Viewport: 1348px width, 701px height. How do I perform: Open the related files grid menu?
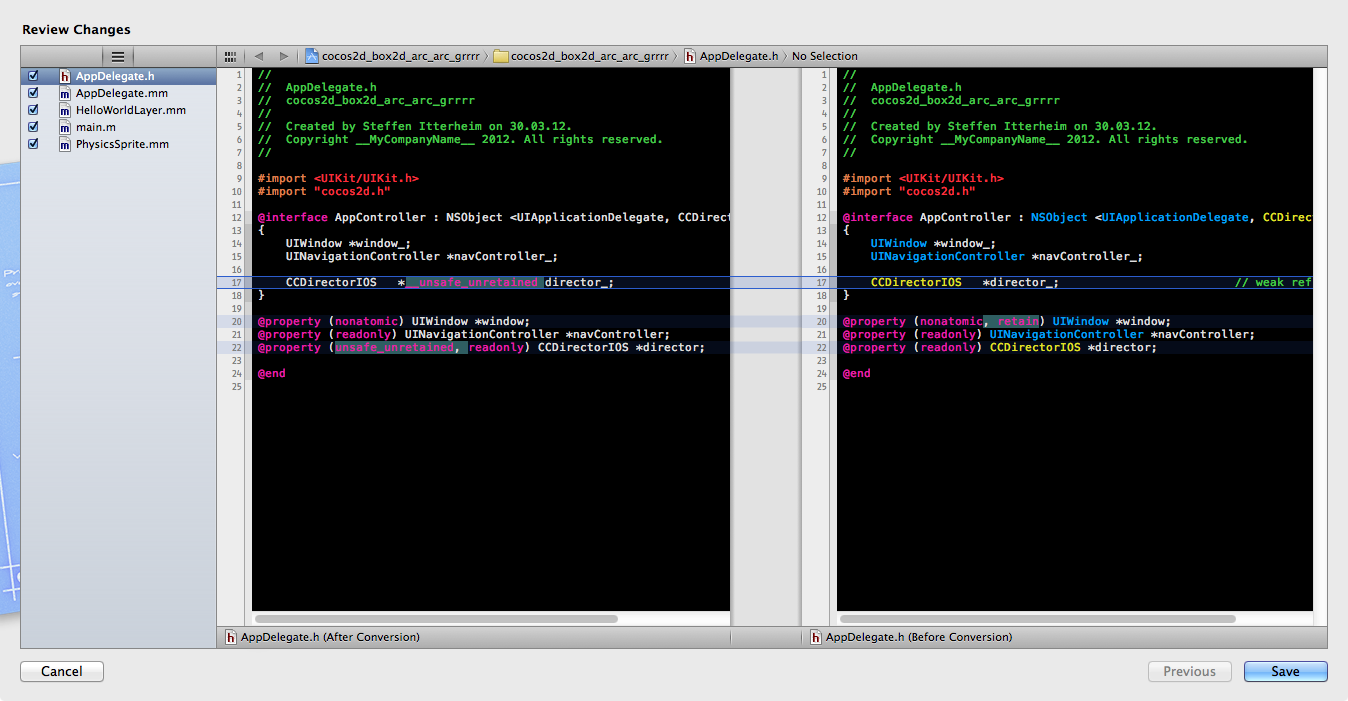[x=231, y=57]
